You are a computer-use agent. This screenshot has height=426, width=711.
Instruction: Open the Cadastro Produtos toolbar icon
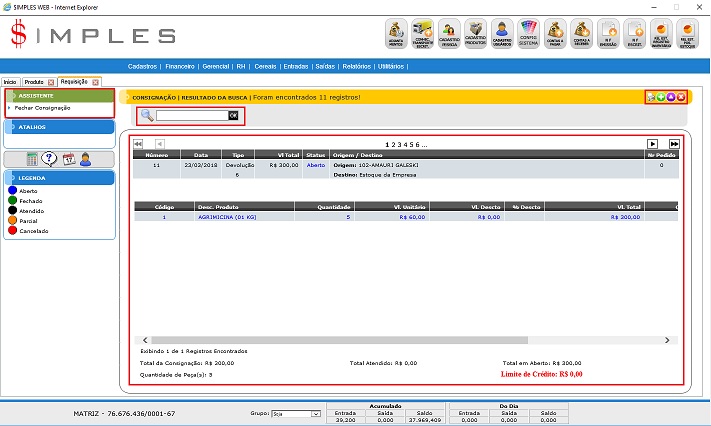click(x=476, y=33)
